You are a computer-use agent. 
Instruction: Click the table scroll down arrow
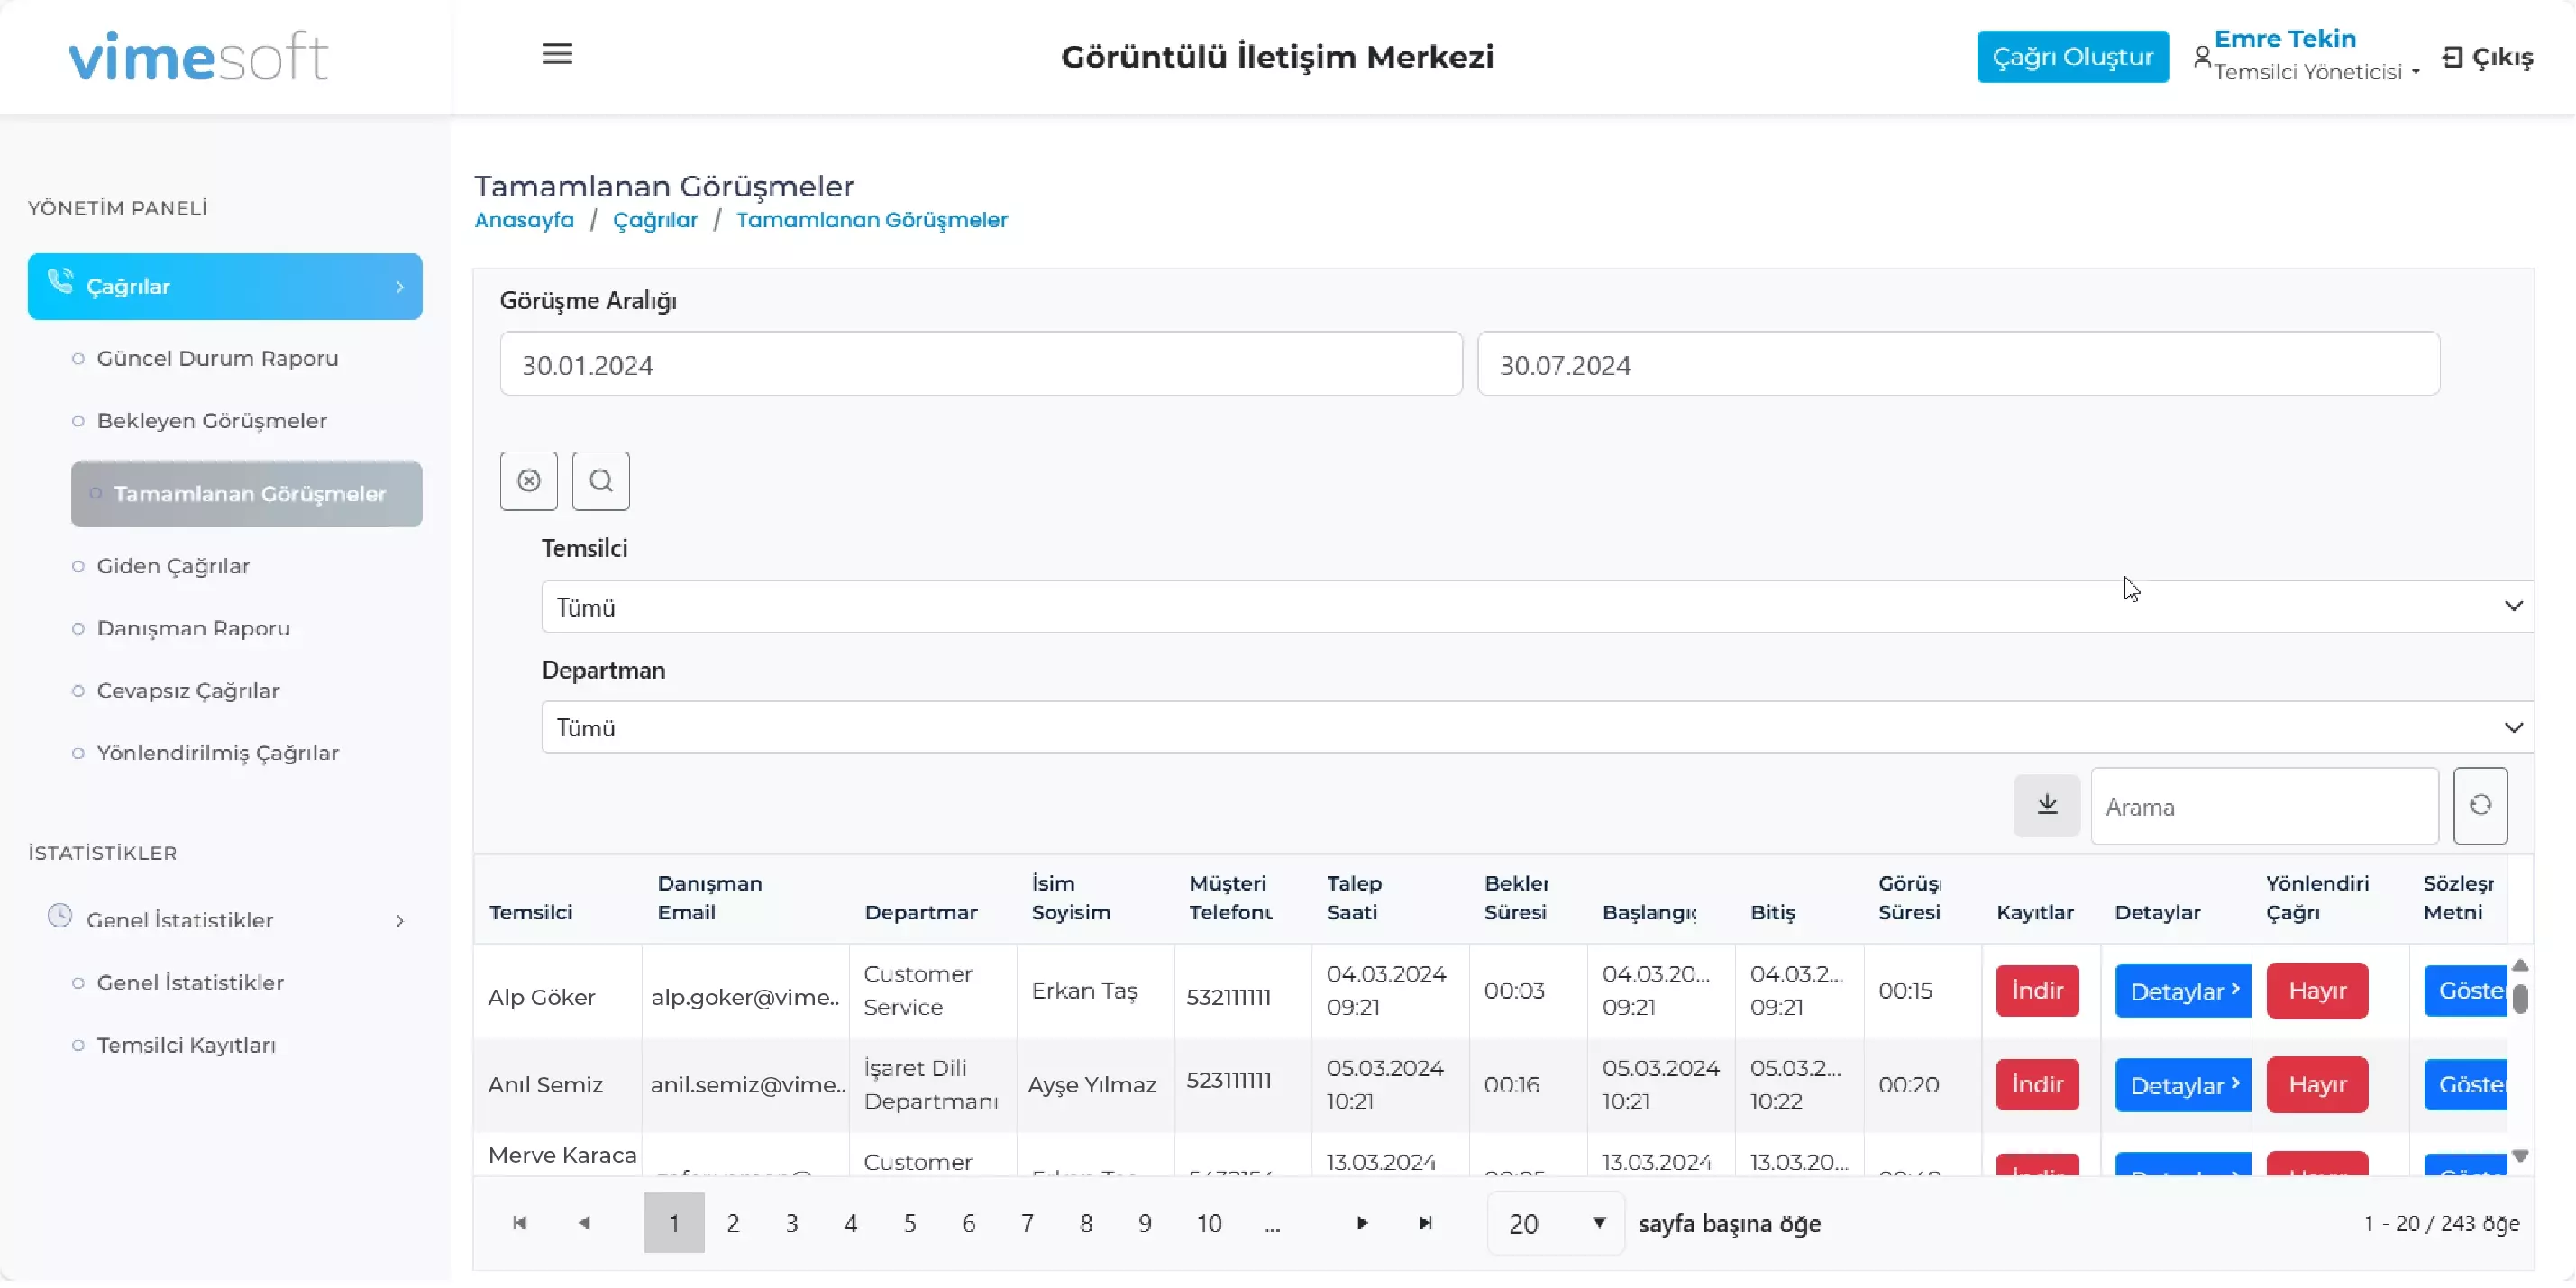pyautogui.click(x=2520, y=1157)
